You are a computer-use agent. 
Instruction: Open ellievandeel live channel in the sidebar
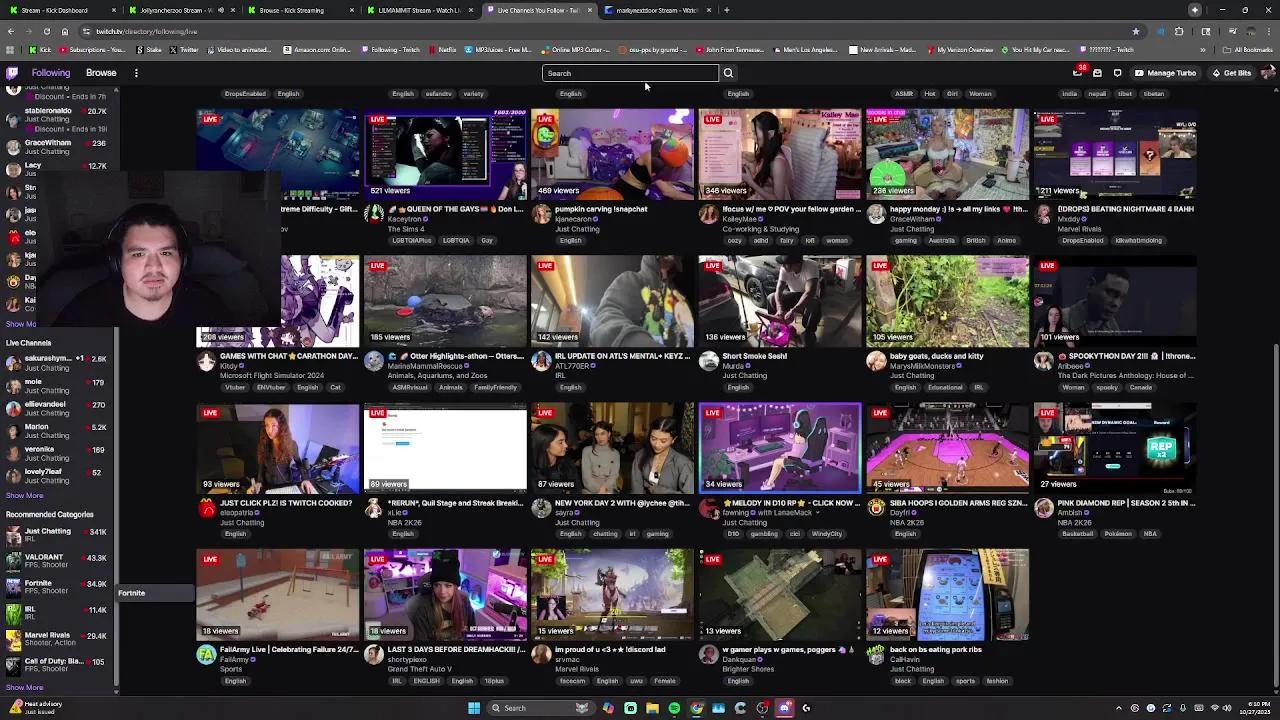click(x=58, y=409)
